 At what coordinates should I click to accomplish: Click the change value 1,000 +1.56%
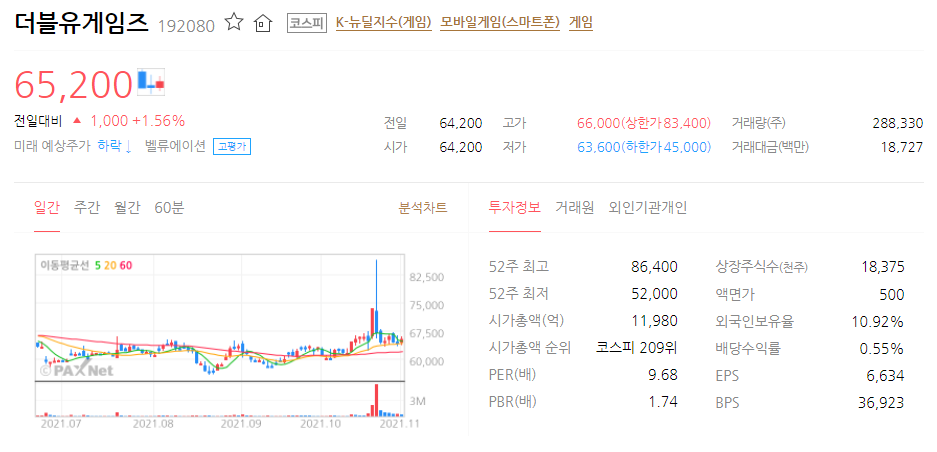pyautogui.click(x=137, y=121)
